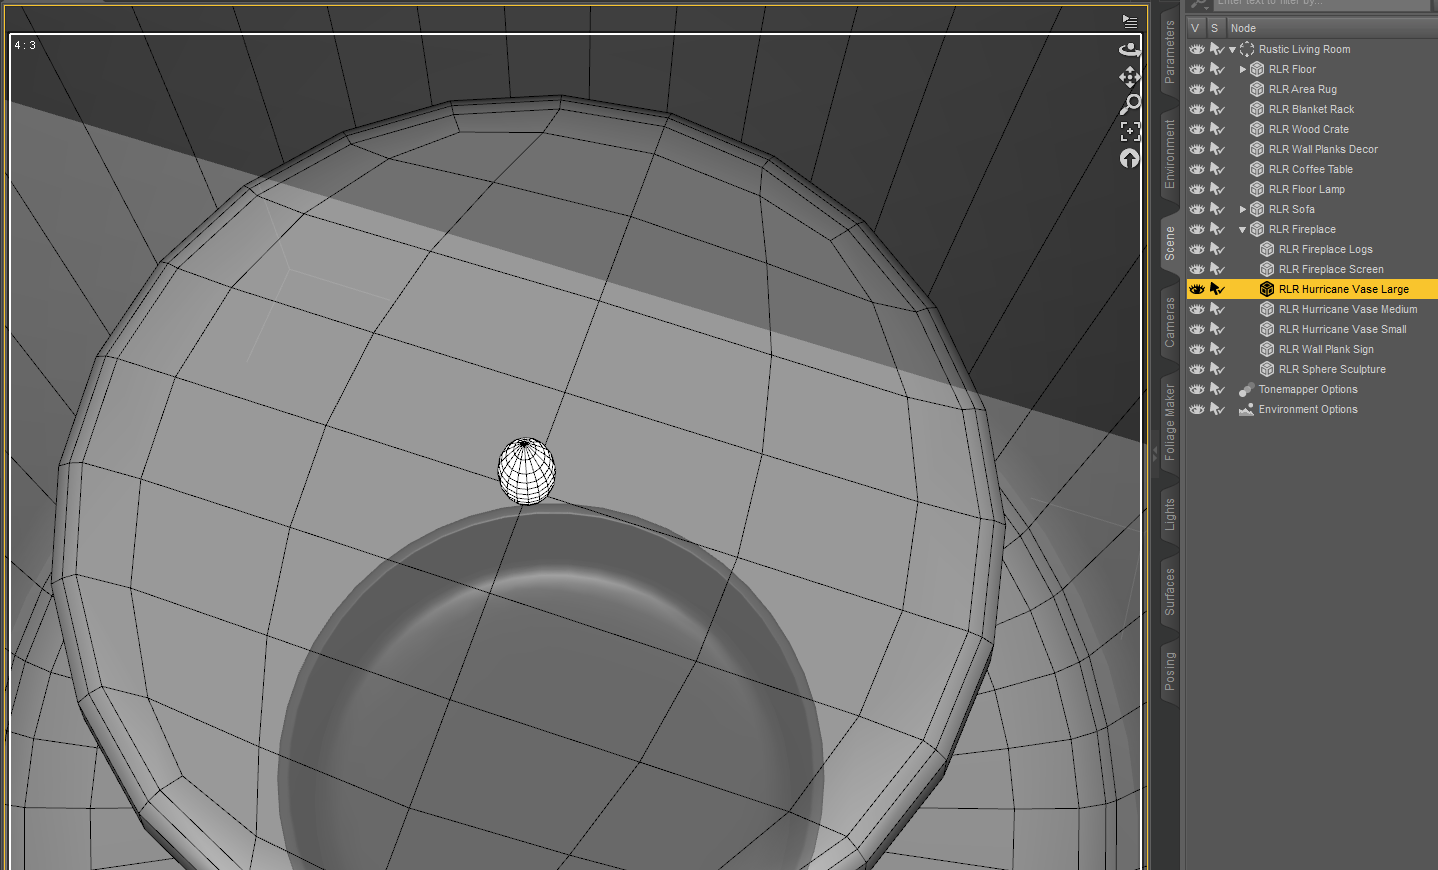Click the RLR Area Rug node icon
1438x870 pixels.
1257,89
